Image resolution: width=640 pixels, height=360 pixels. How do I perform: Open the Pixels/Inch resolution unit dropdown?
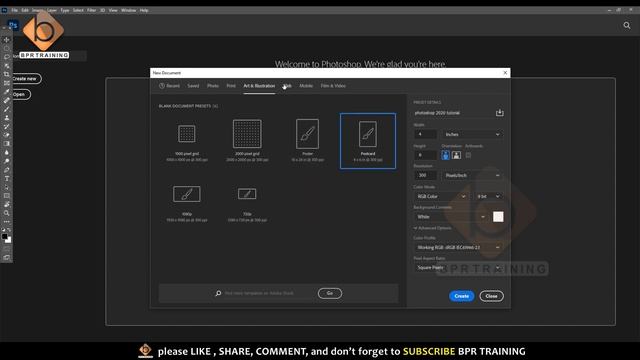pos(472,176)
